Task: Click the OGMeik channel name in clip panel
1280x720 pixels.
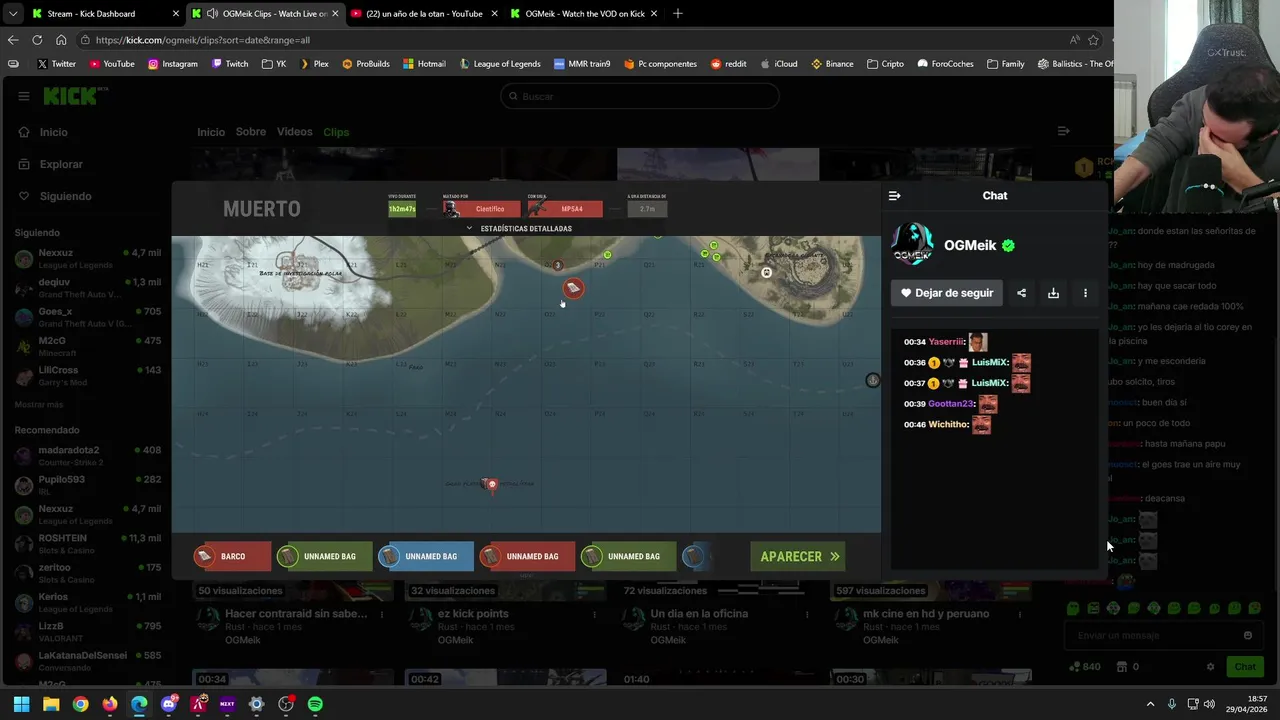Action: pos(970,245)
